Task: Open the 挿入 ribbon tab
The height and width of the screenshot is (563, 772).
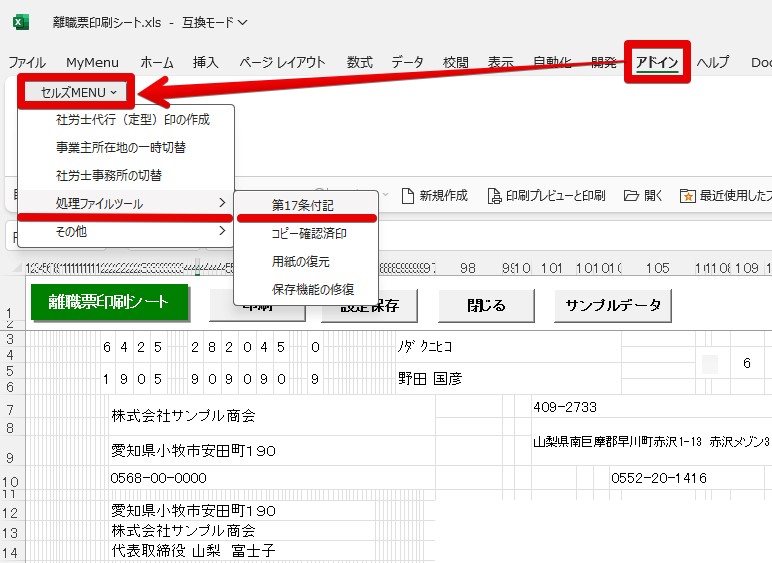Action: (x=205, y=63)
